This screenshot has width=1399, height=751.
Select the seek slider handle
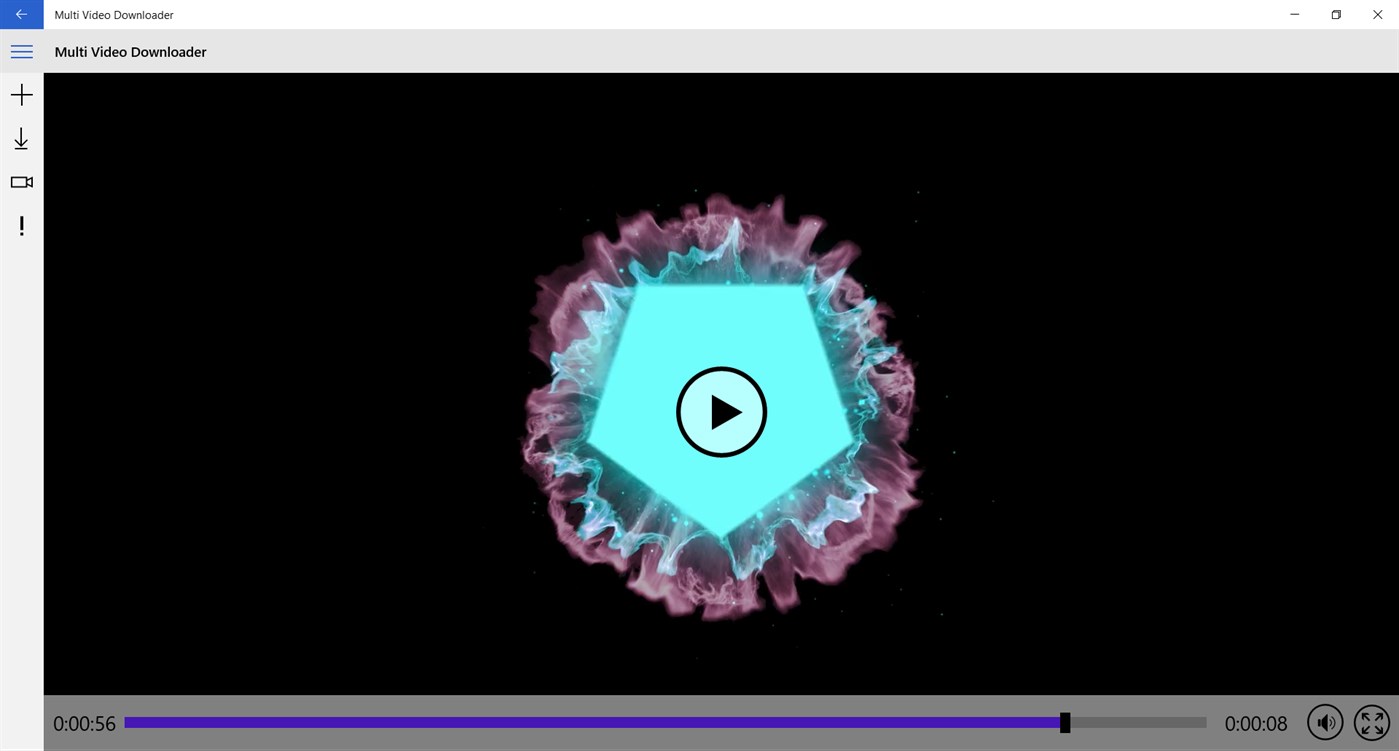click(x=1064, y=722)
